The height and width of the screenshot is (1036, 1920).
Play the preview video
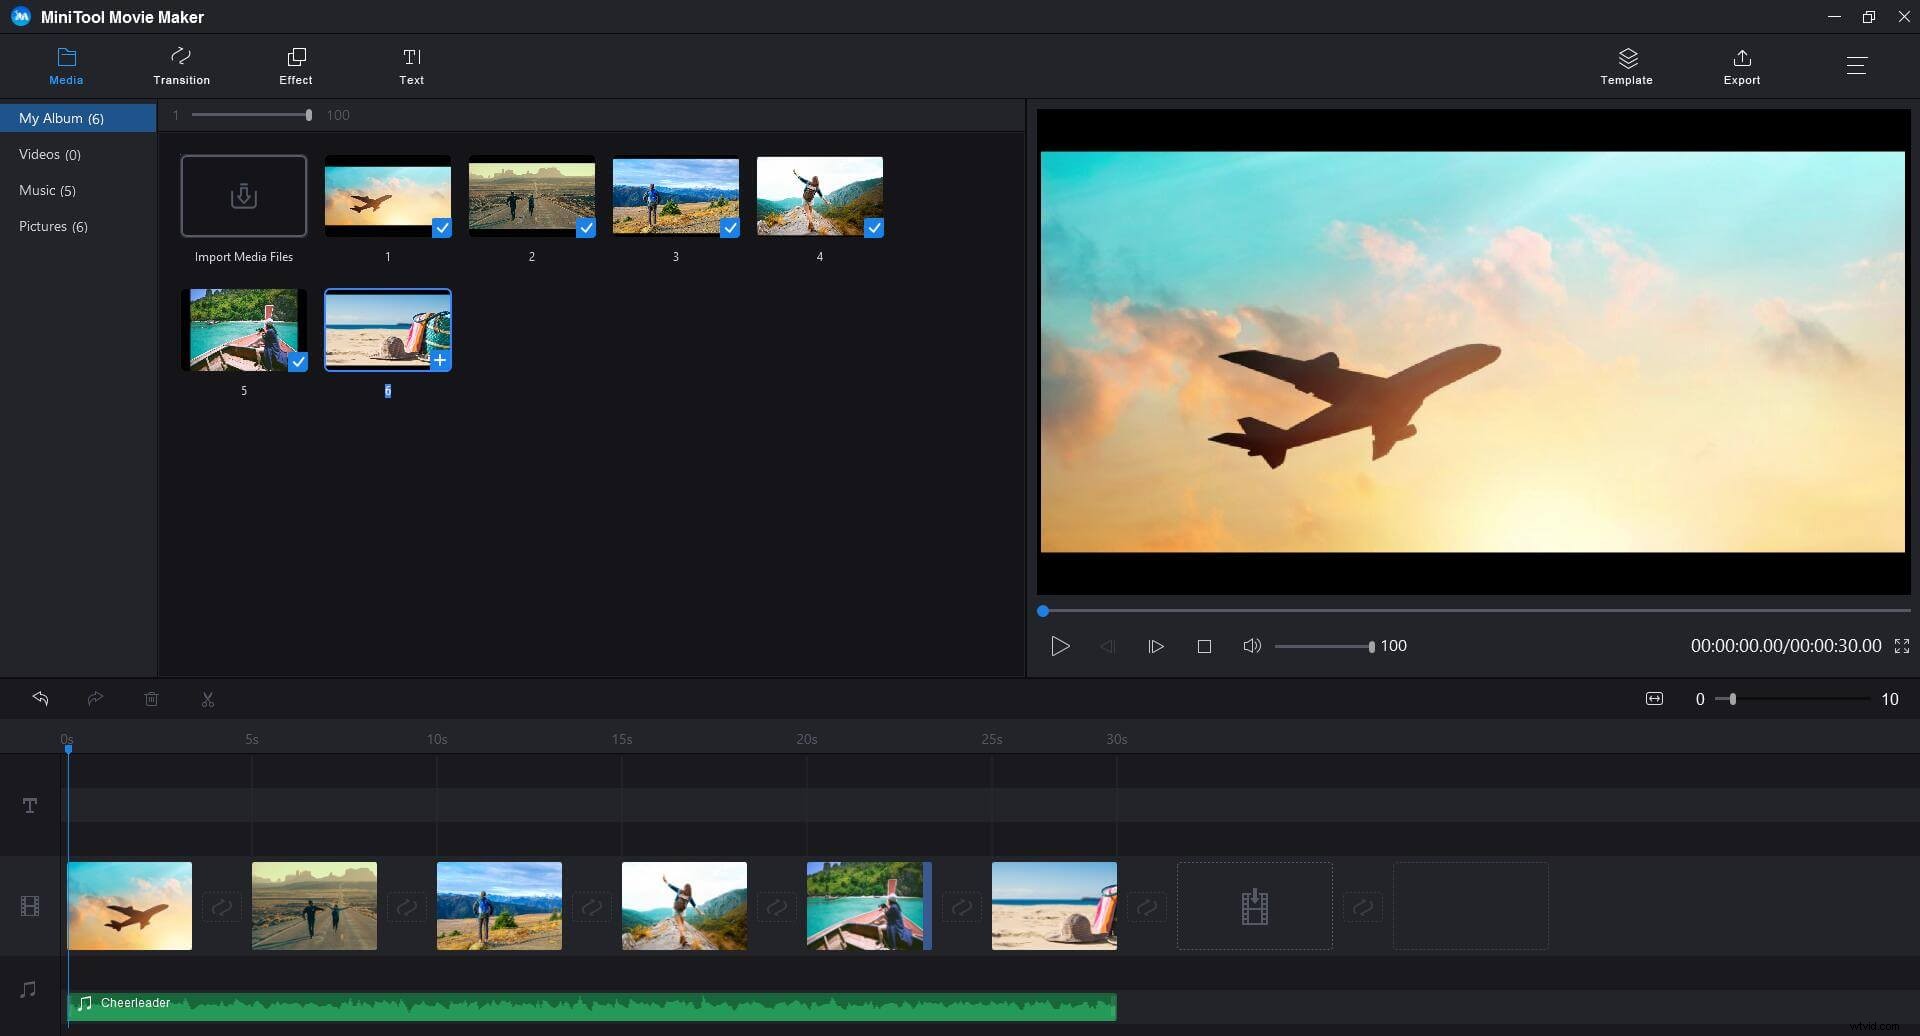1060,645
